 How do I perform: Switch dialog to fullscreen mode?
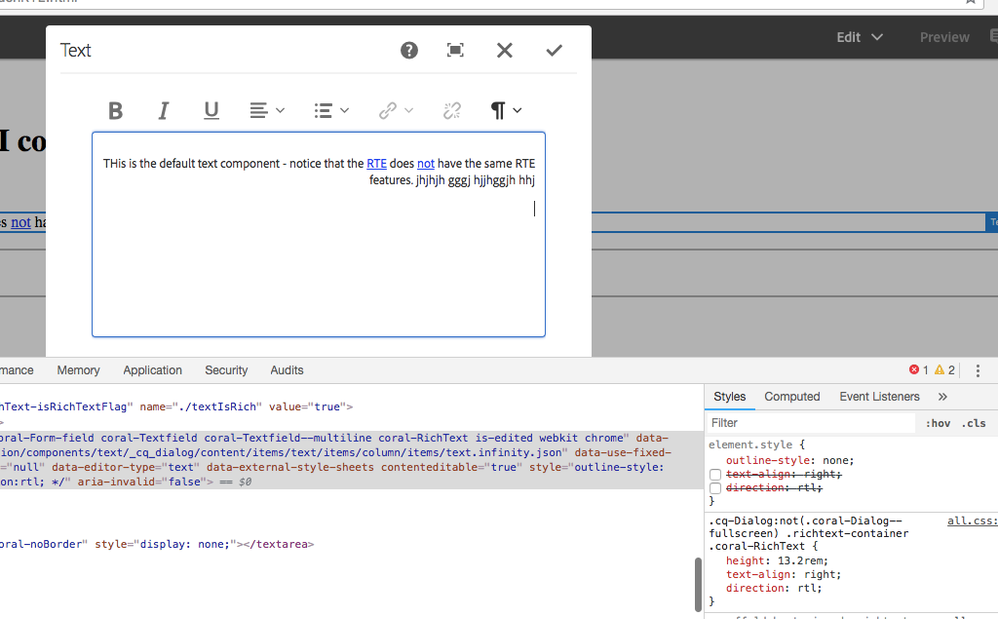coord(455,50)
